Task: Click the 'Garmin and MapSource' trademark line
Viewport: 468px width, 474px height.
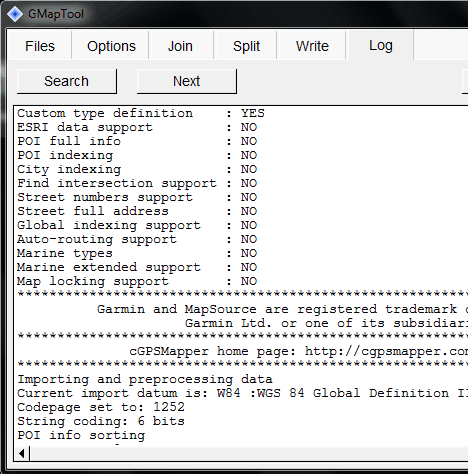Action: click(282, 309)
